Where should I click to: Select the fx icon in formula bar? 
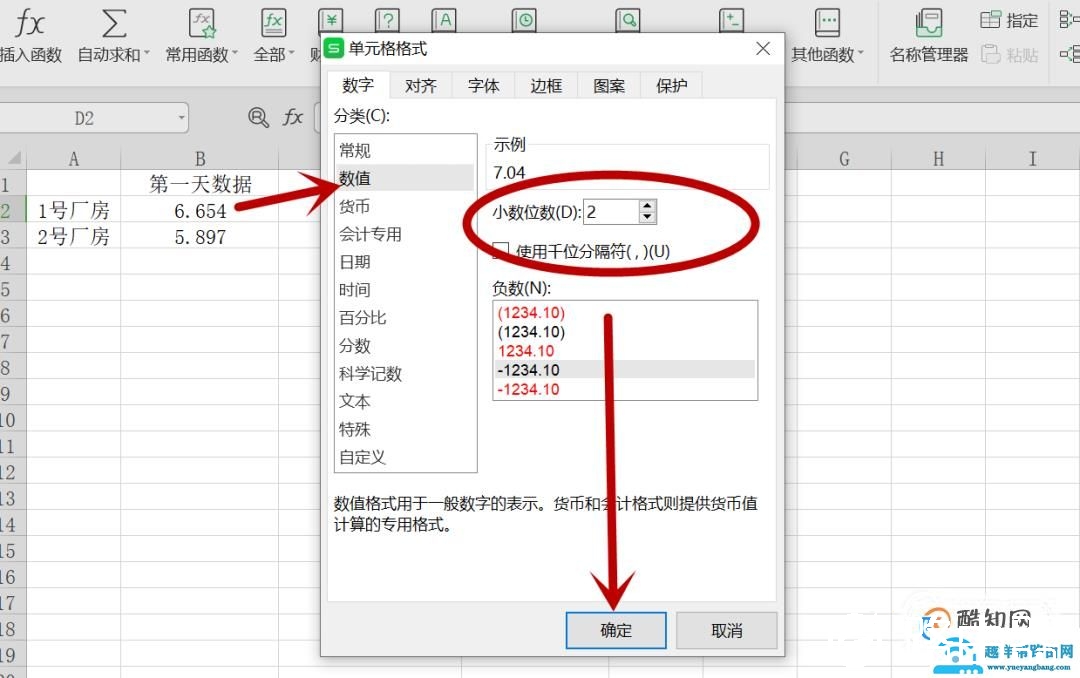tap(293, 118)
